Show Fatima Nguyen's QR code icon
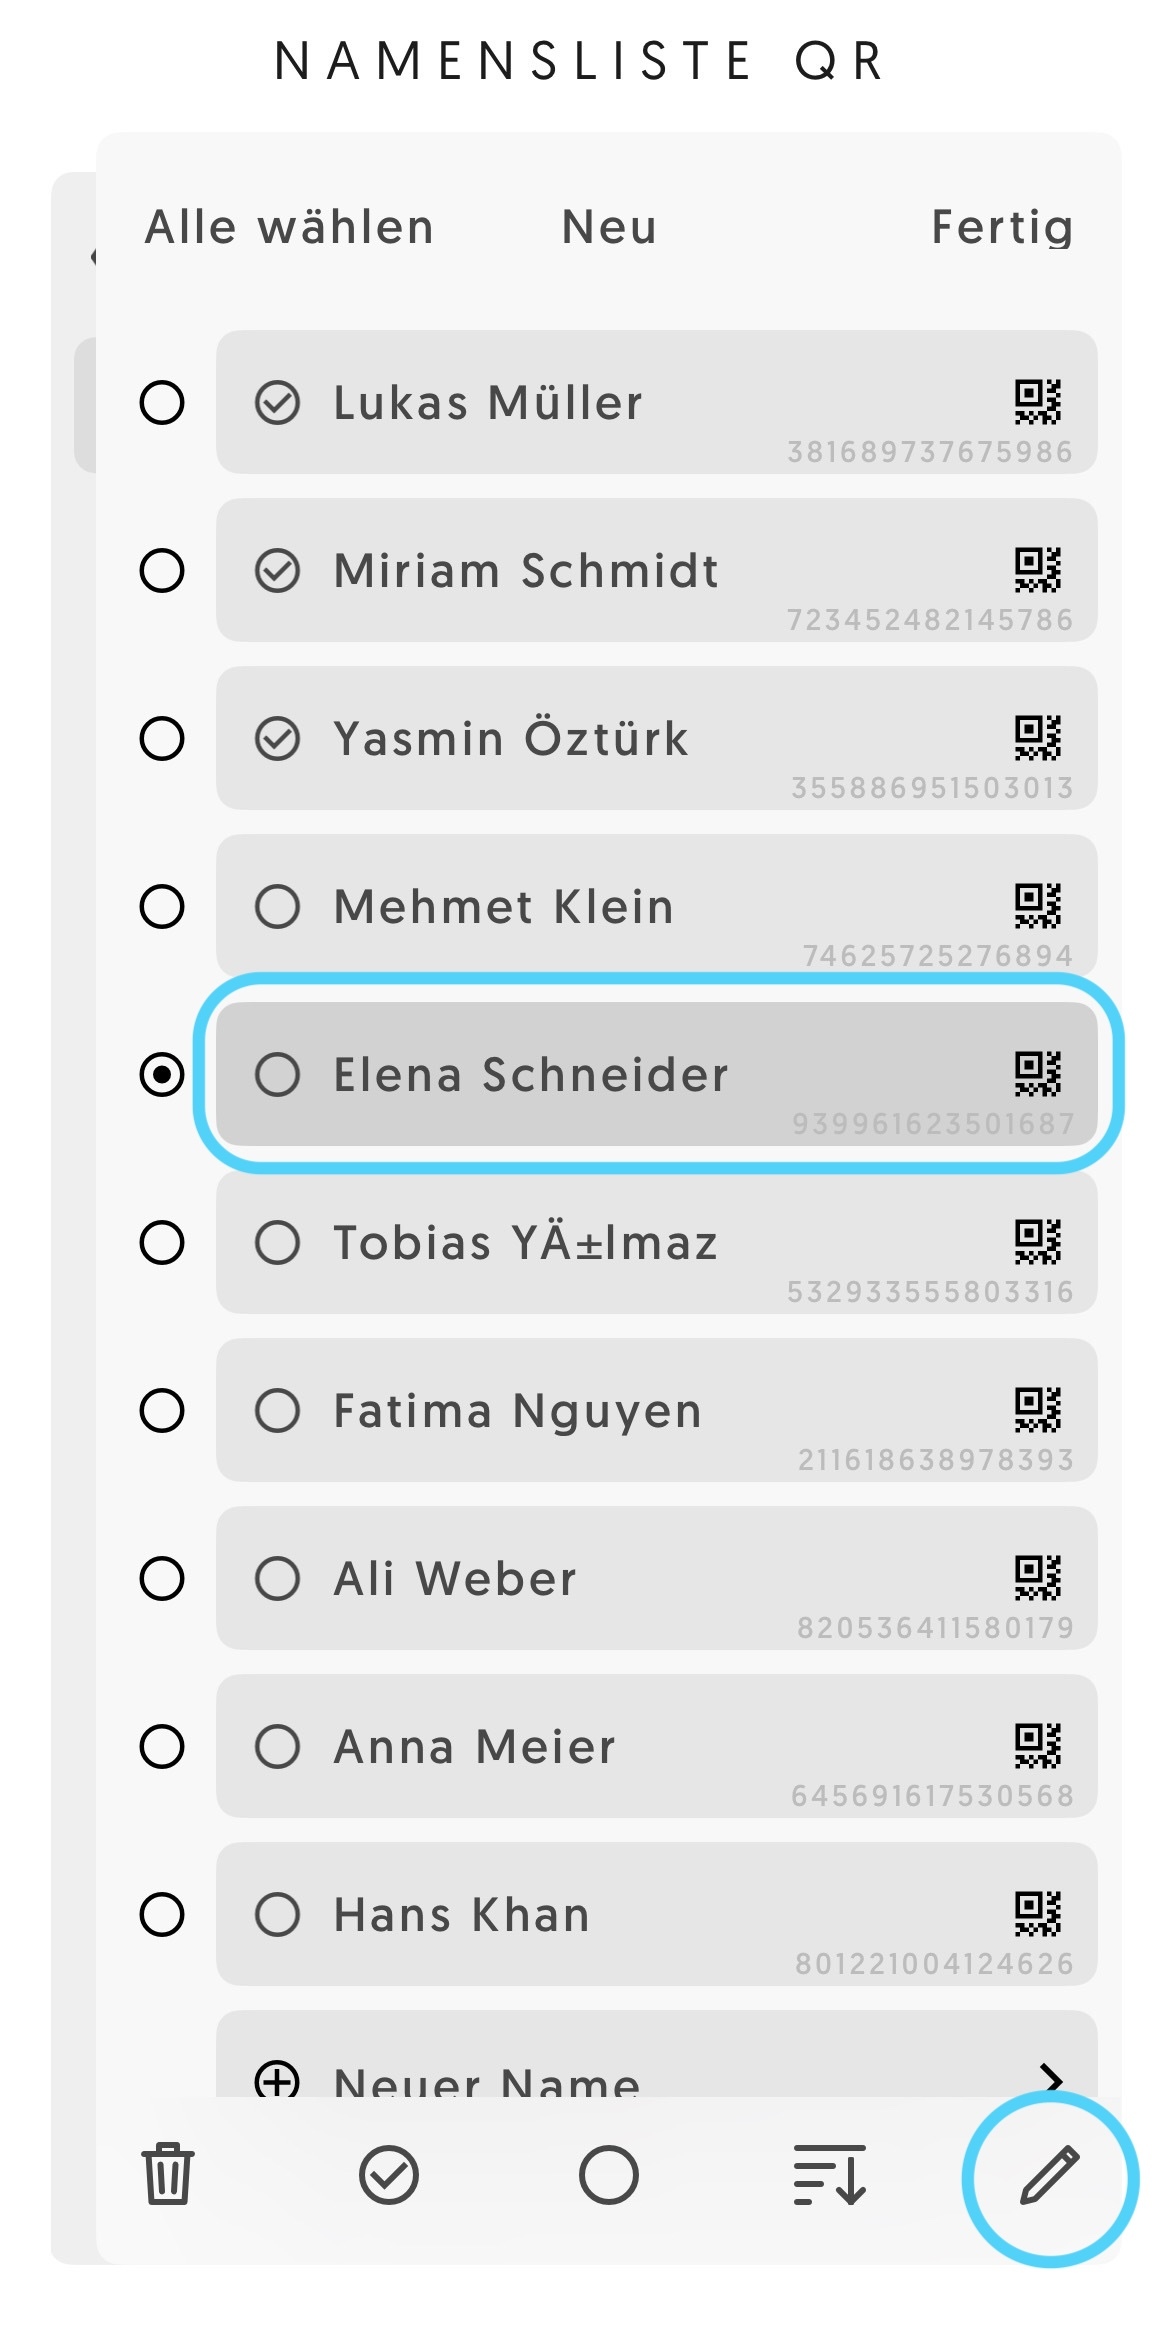The width and height of the screenshot is (1170, 2329). [x=1038, y=1410]
